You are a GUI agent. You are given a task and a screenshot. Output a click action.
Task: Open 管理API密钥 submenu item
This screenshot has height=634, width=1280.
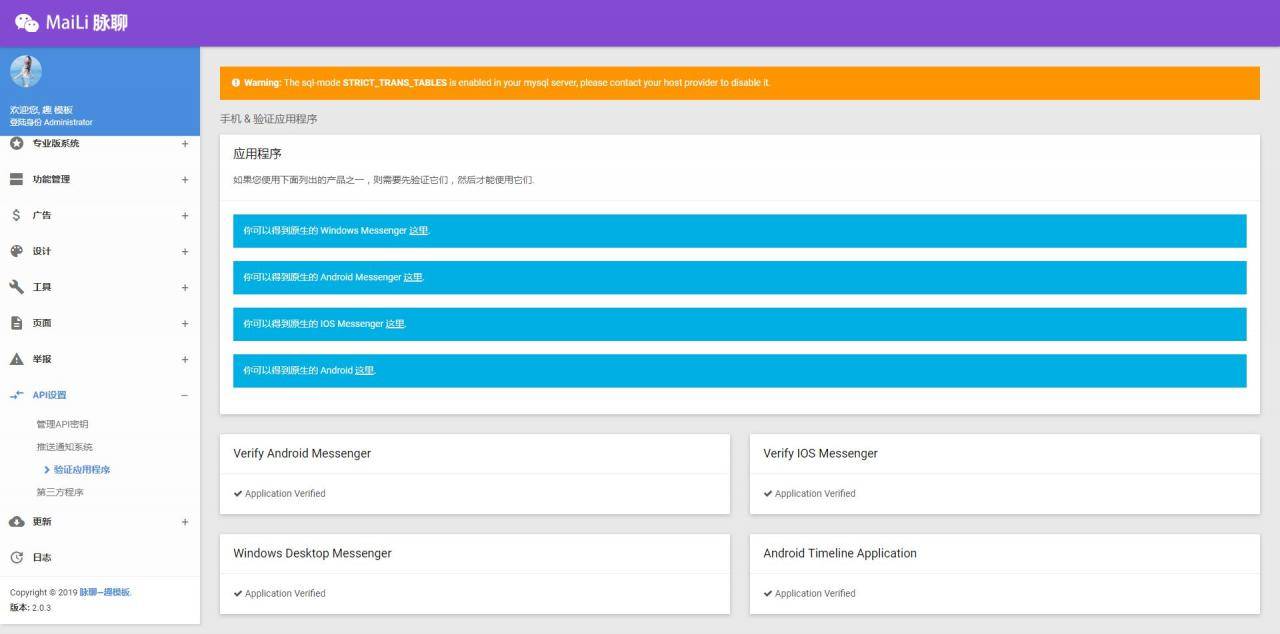(62, 424)
